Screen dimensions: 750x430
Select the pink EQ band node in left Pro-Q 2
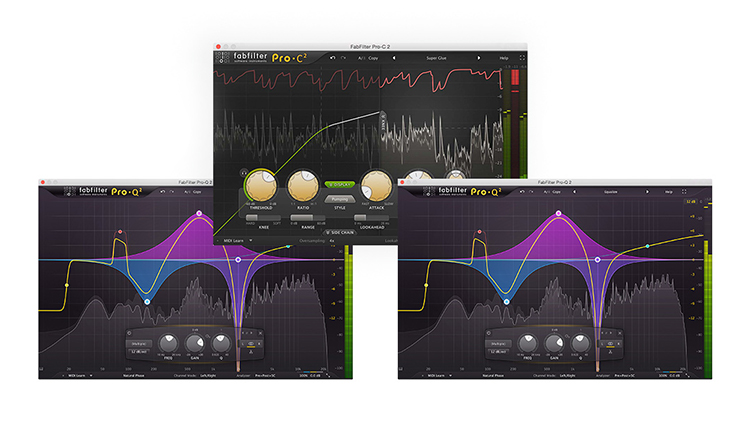[x=199, y=213]
